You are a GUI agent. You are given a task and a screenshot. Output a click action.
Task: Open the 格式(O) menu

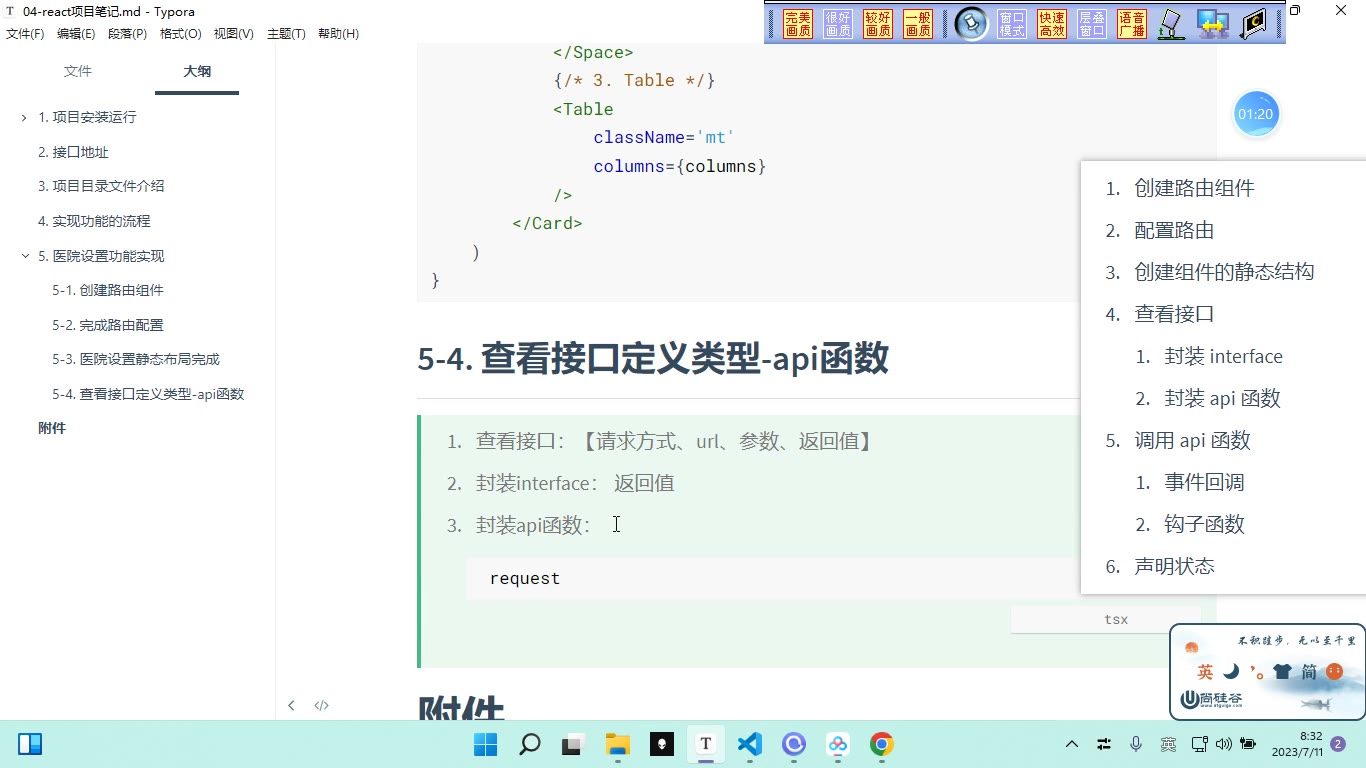click(181, 34)
